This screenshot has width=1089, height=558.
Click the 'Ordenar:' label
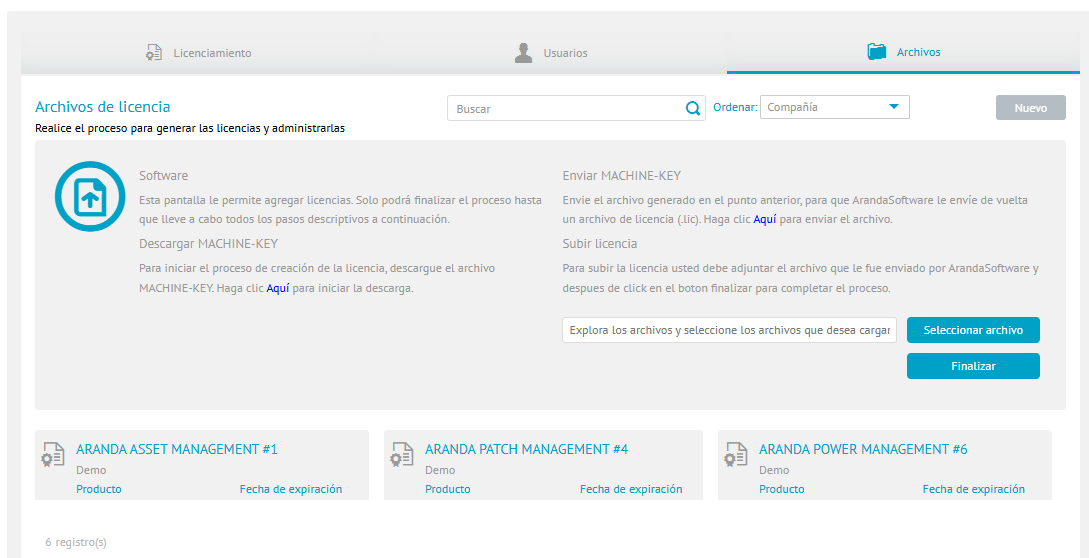tap(735, 108)
